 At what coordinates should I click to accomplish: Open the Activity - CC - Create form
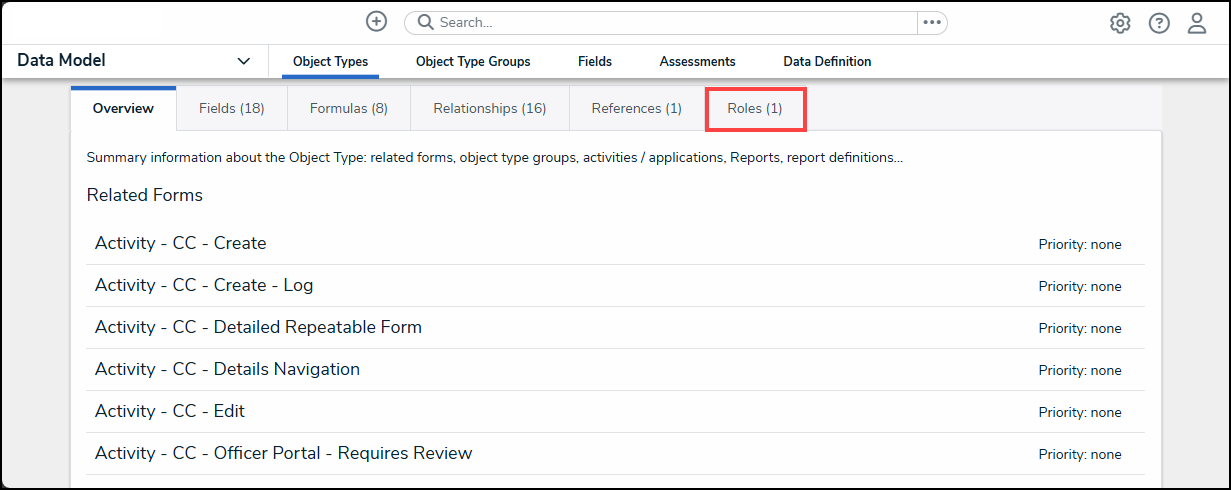coord(180,243)
